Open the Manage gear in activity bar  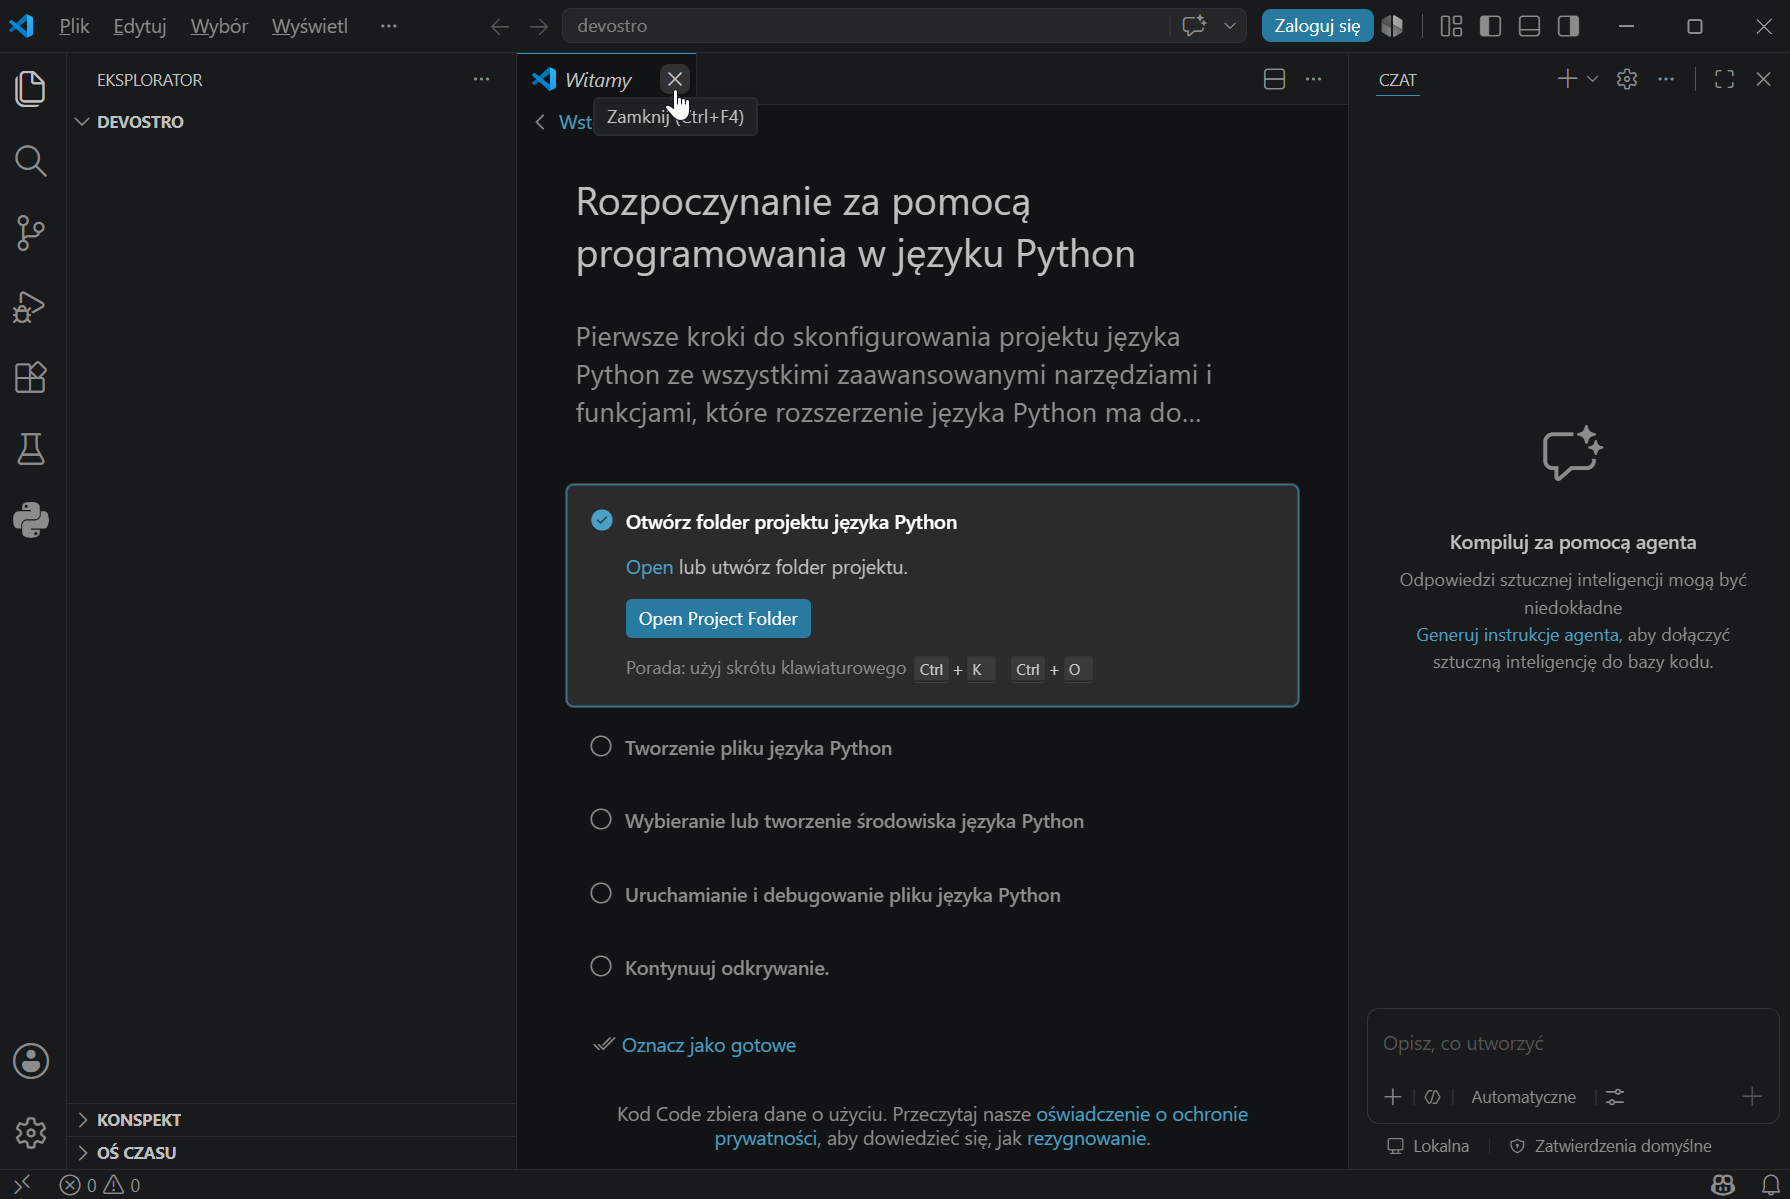point(31,1133)
